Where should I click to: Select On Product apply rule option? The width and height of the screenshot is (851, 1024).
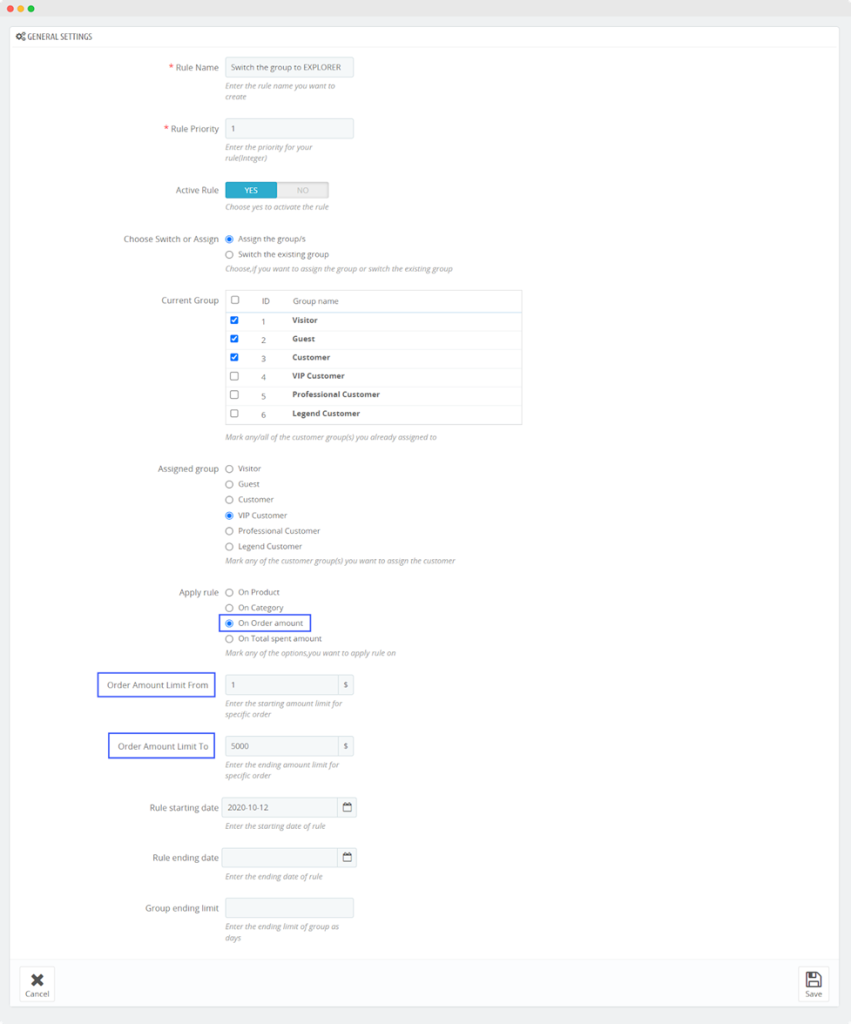pos(230,593)
